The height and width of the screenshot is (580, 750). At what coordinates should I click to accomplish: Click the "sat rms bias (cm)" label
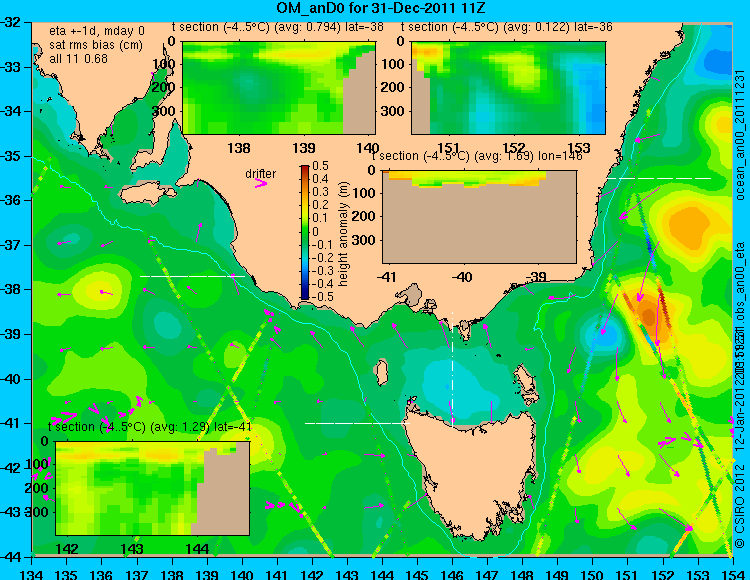click(96, 45)
